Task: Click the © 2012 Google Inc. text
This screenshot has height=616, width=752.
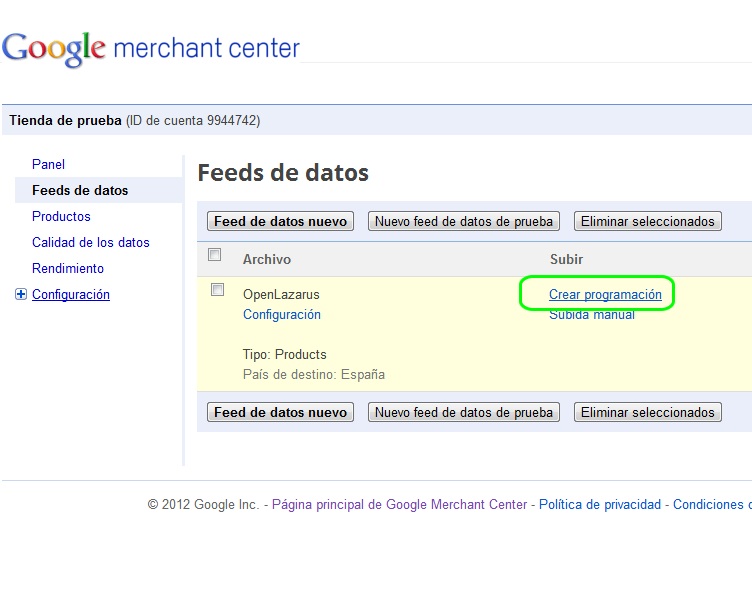Action: point(203,505)
